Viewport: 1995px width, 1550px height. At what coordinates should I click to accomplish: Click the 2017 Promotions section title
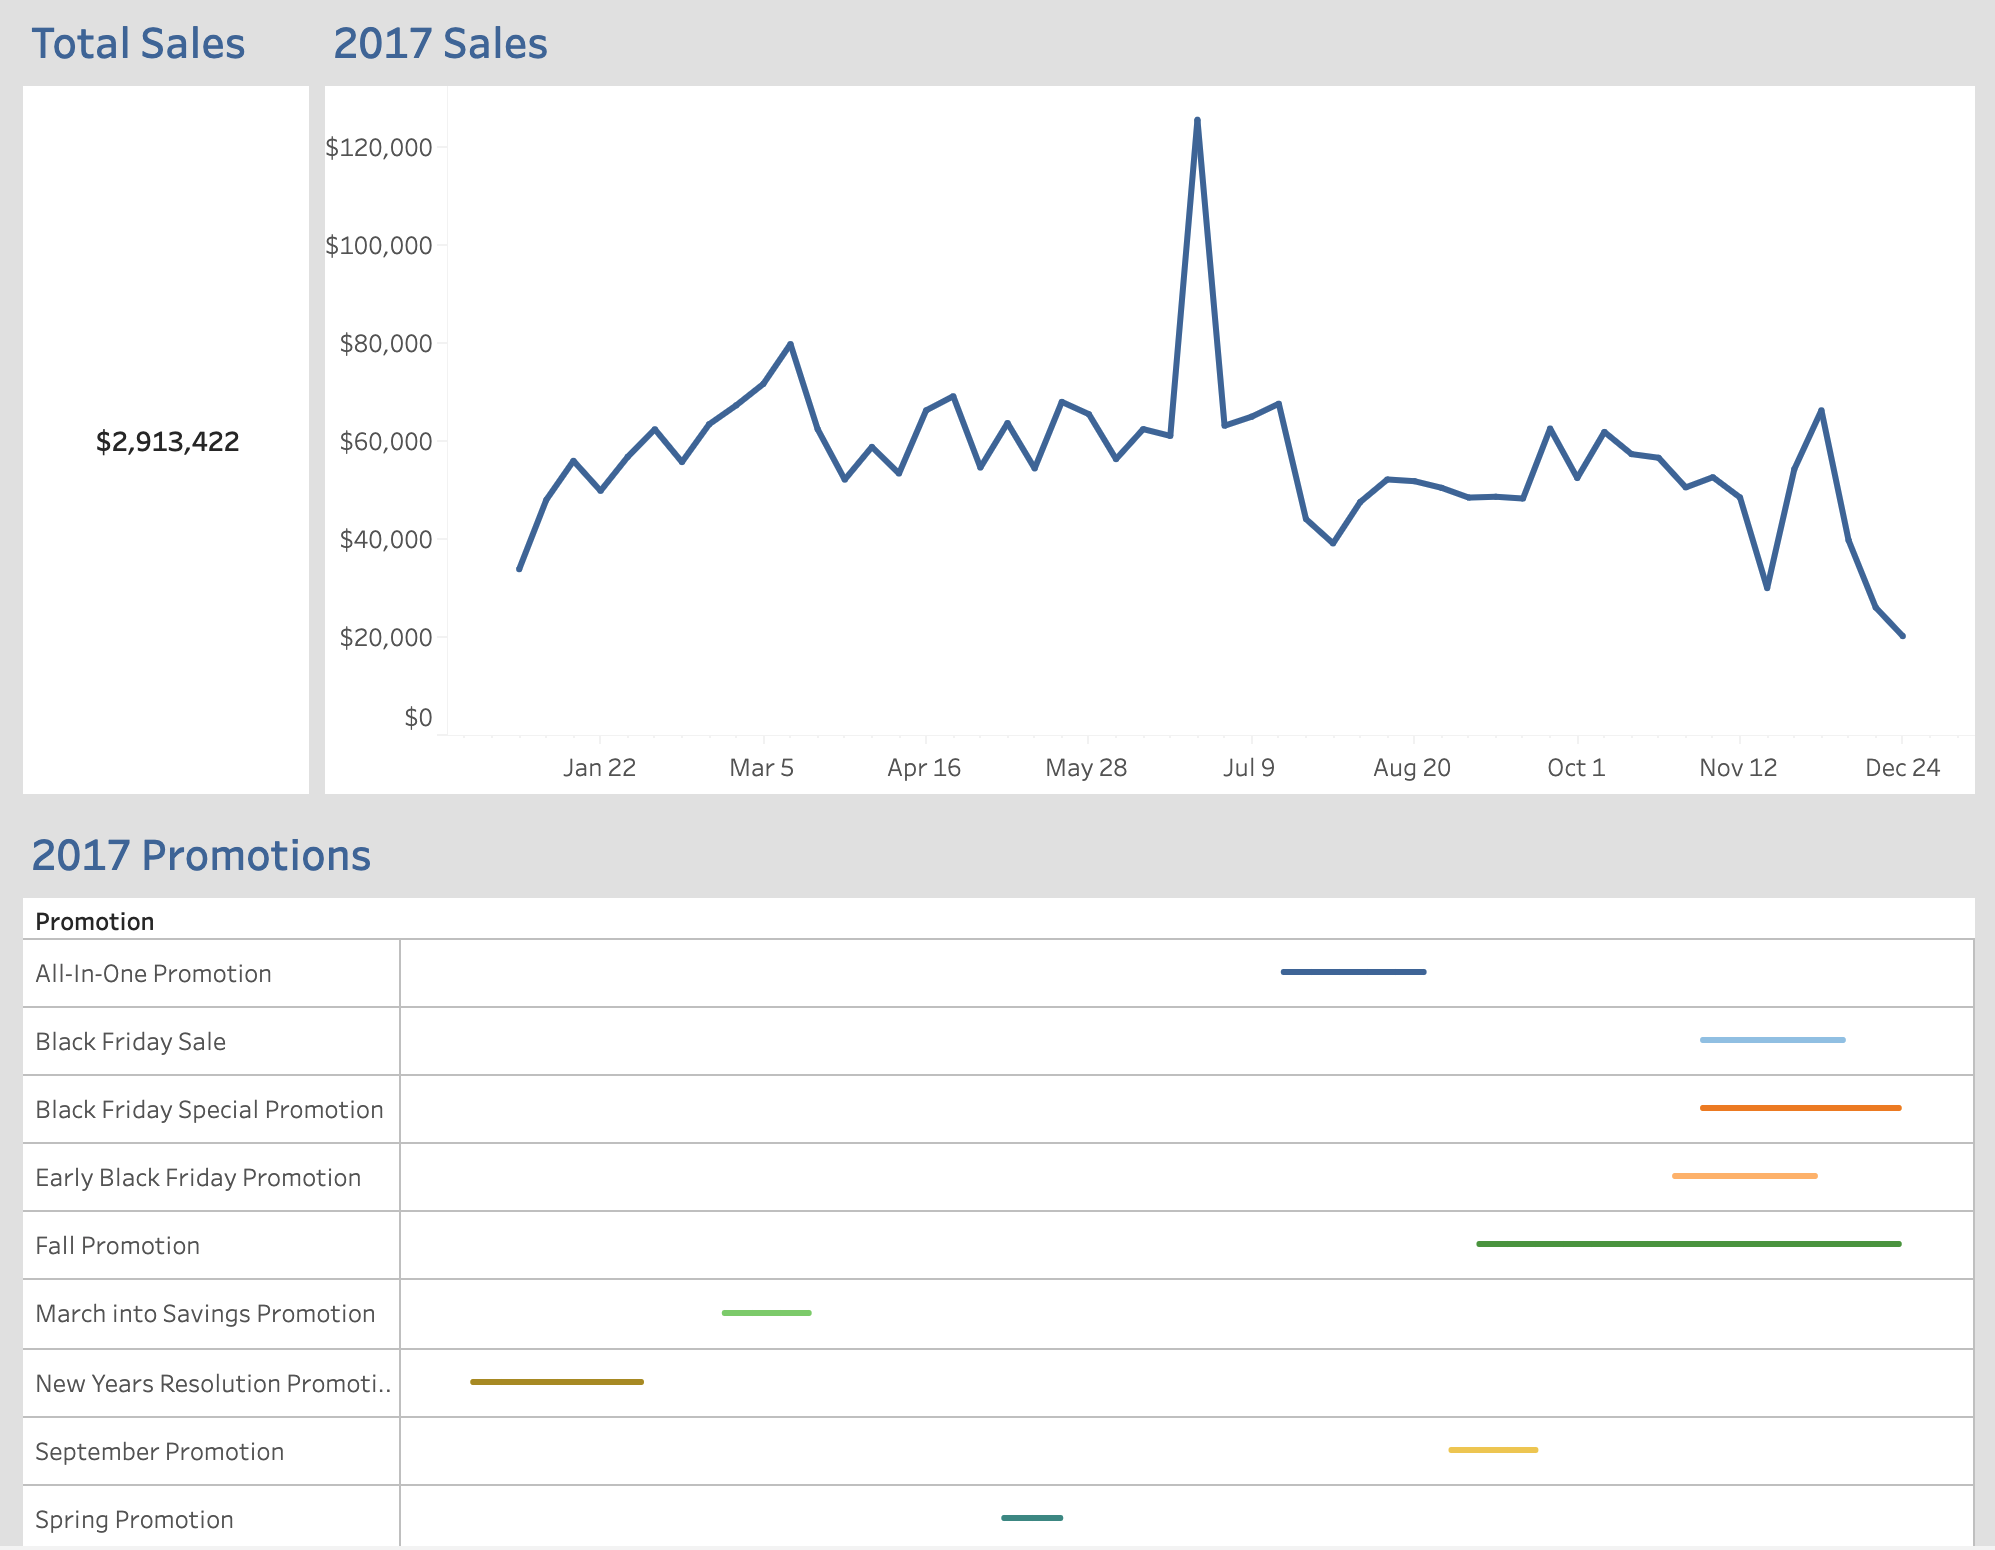point(201,856)
